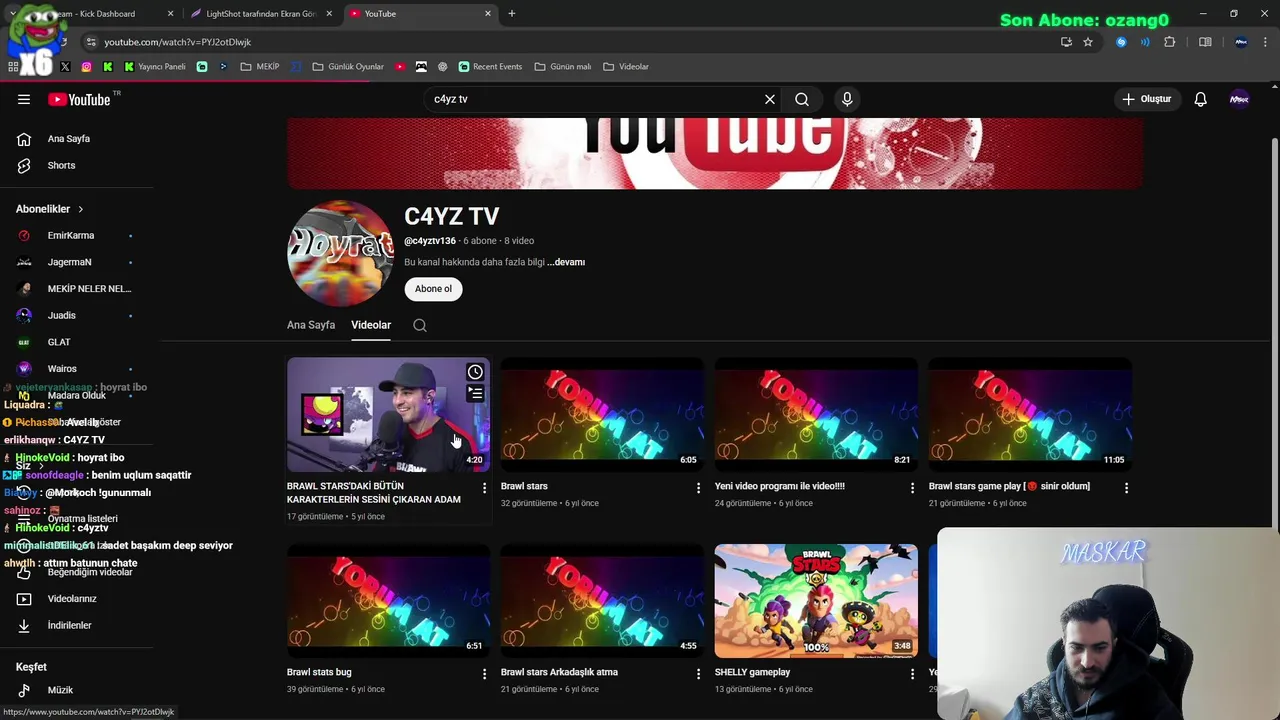
Task: Open Müzik under Keşfet
Action: (60, 690)
